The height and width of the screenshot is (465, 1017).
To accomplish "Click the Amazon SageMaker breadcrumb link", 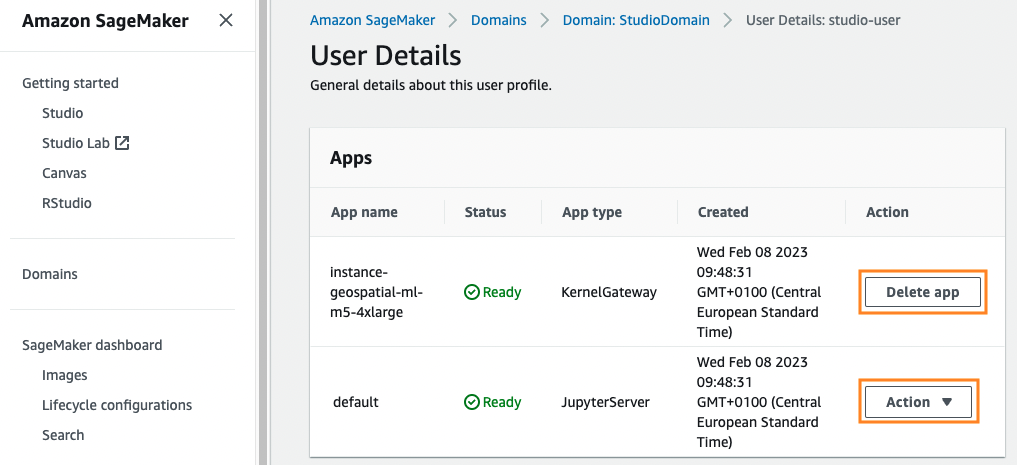I will (x=372, y=20).
